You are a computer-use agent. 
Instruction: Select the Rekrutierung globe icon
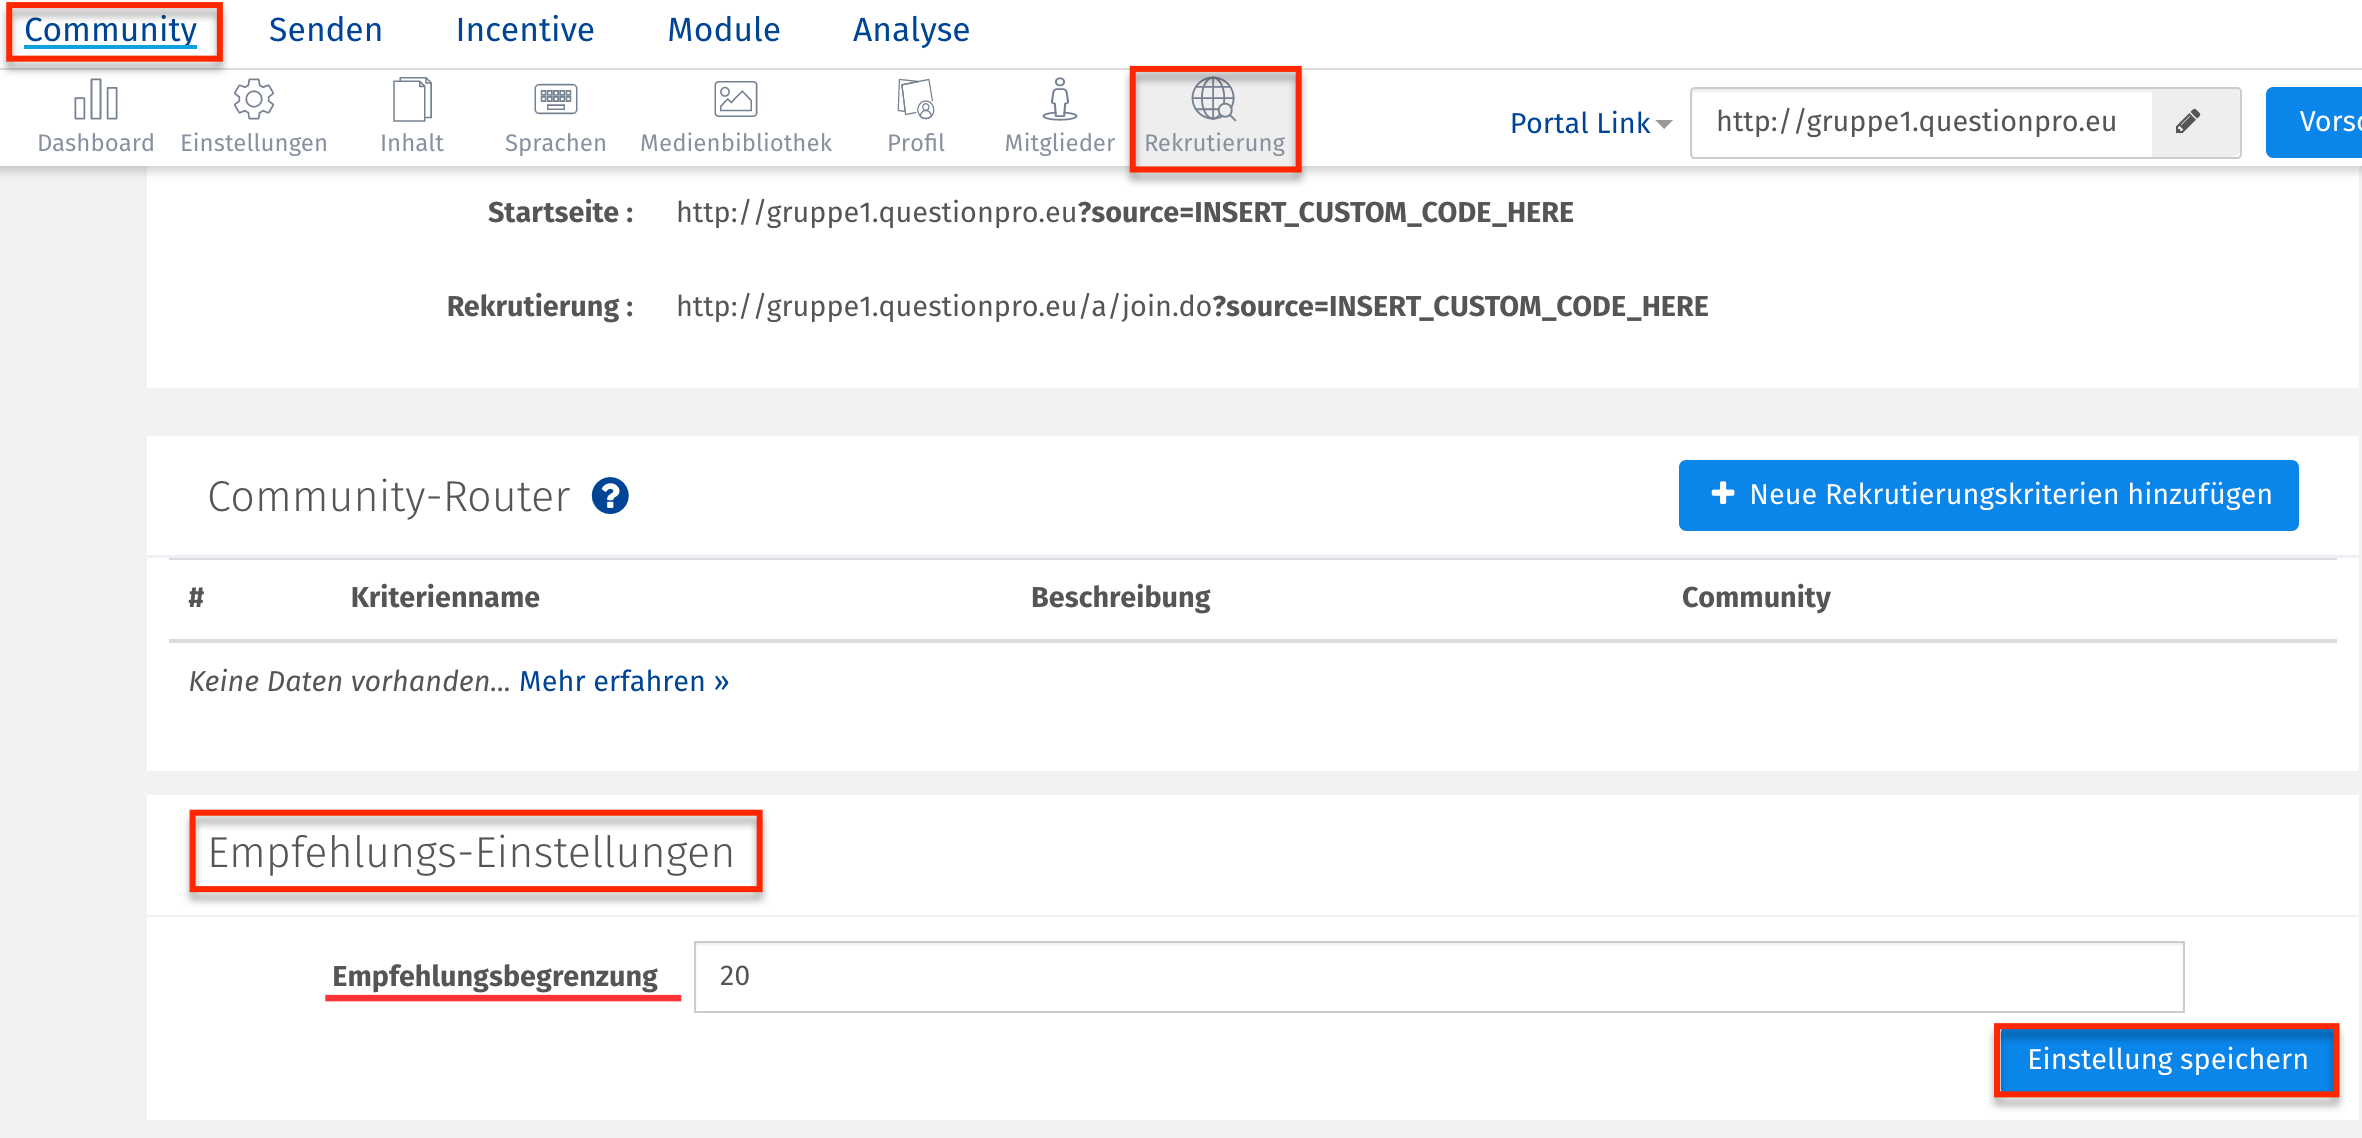(1214, 100)
